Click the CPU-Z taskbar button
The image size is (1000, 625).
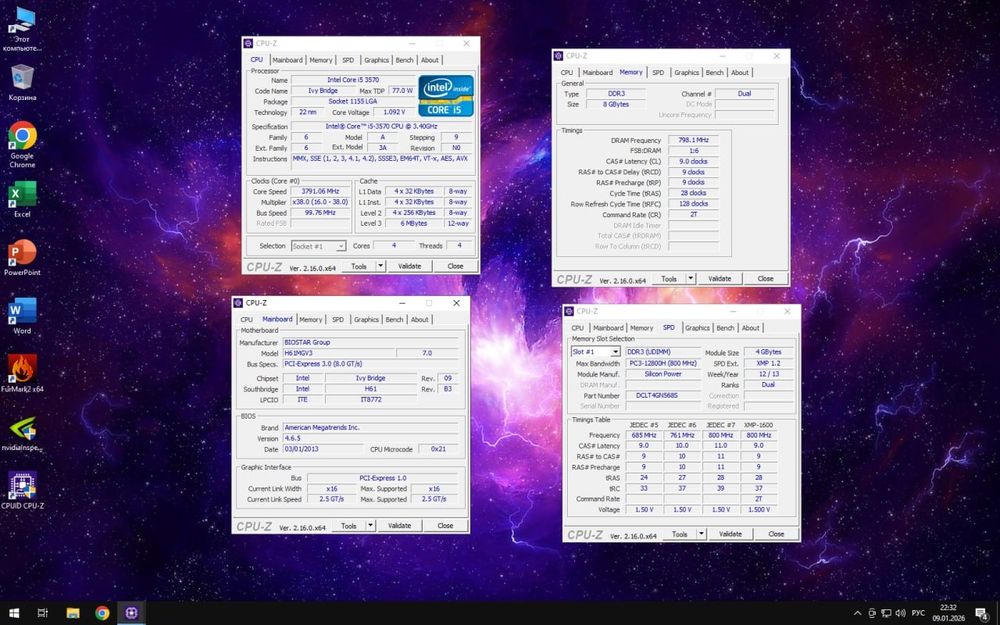(131, 613)
